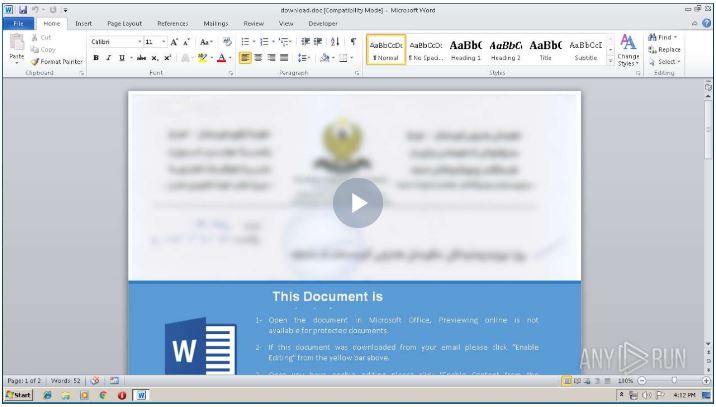
Task: Click the vertical scrollbar down arrow
Action: [708, 344]
